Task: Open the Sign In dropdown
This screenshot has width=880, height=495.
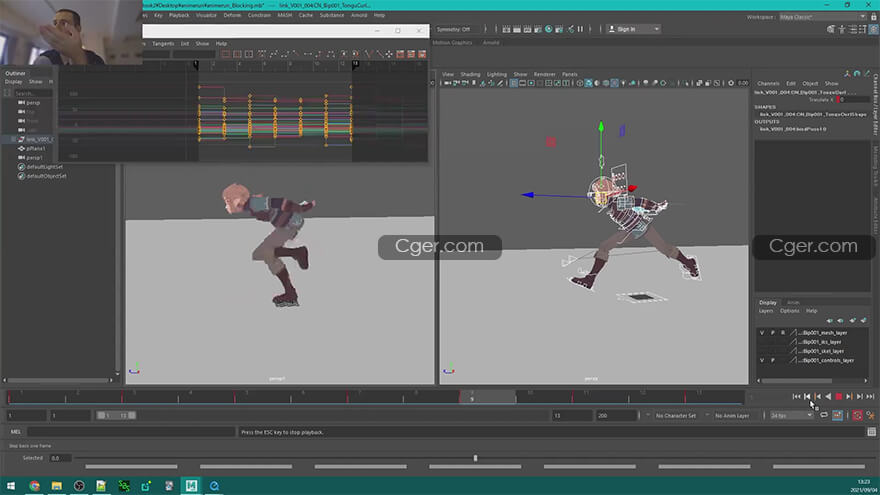Action: [x=633, y=29]
